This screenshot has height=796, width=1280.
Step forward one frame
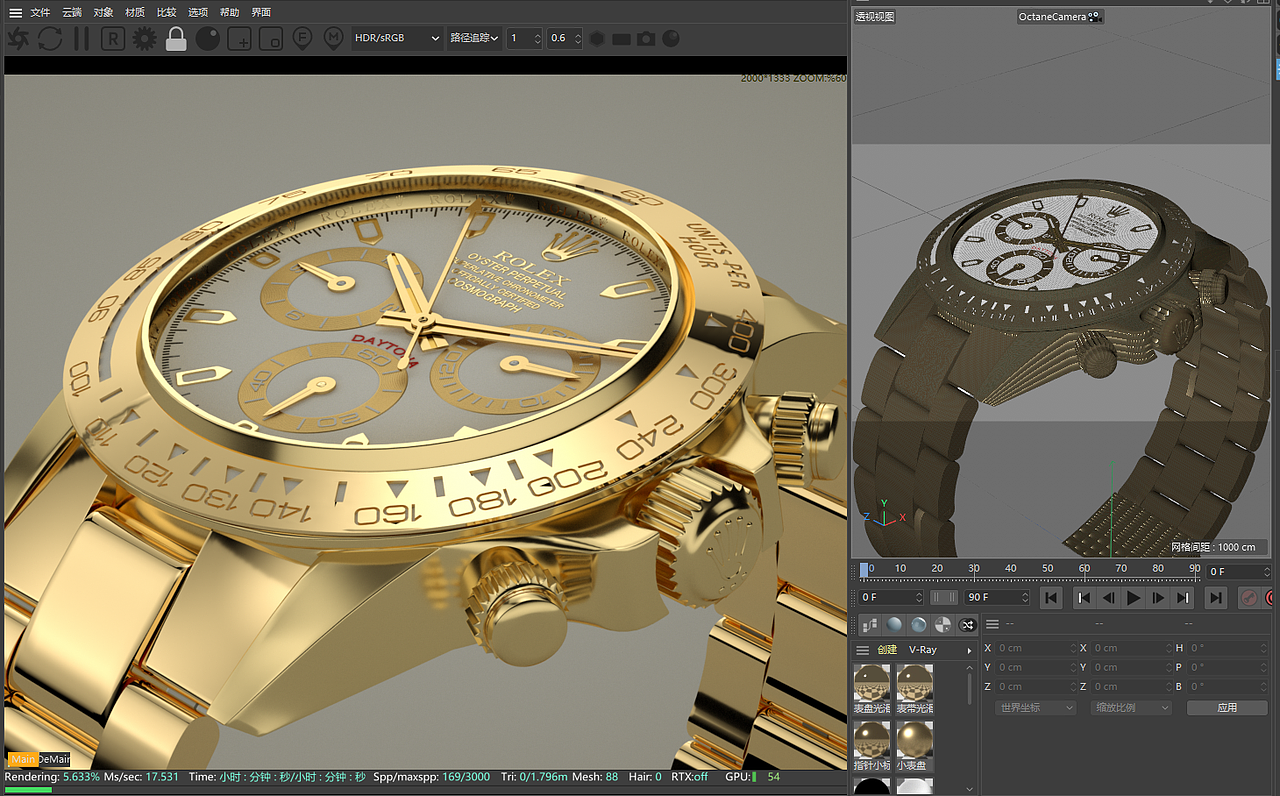[1158, 598]
